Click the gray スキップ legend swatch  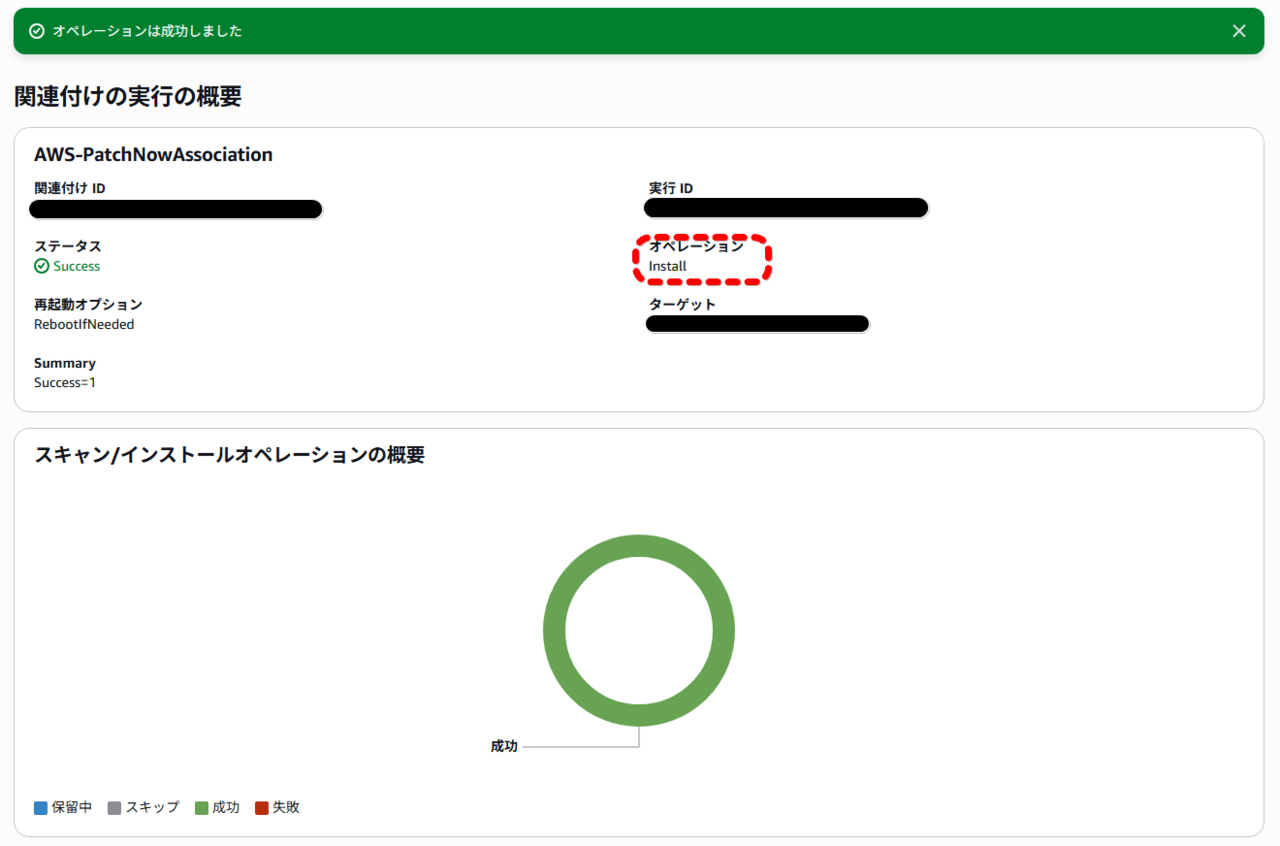[x=114, y=808]
